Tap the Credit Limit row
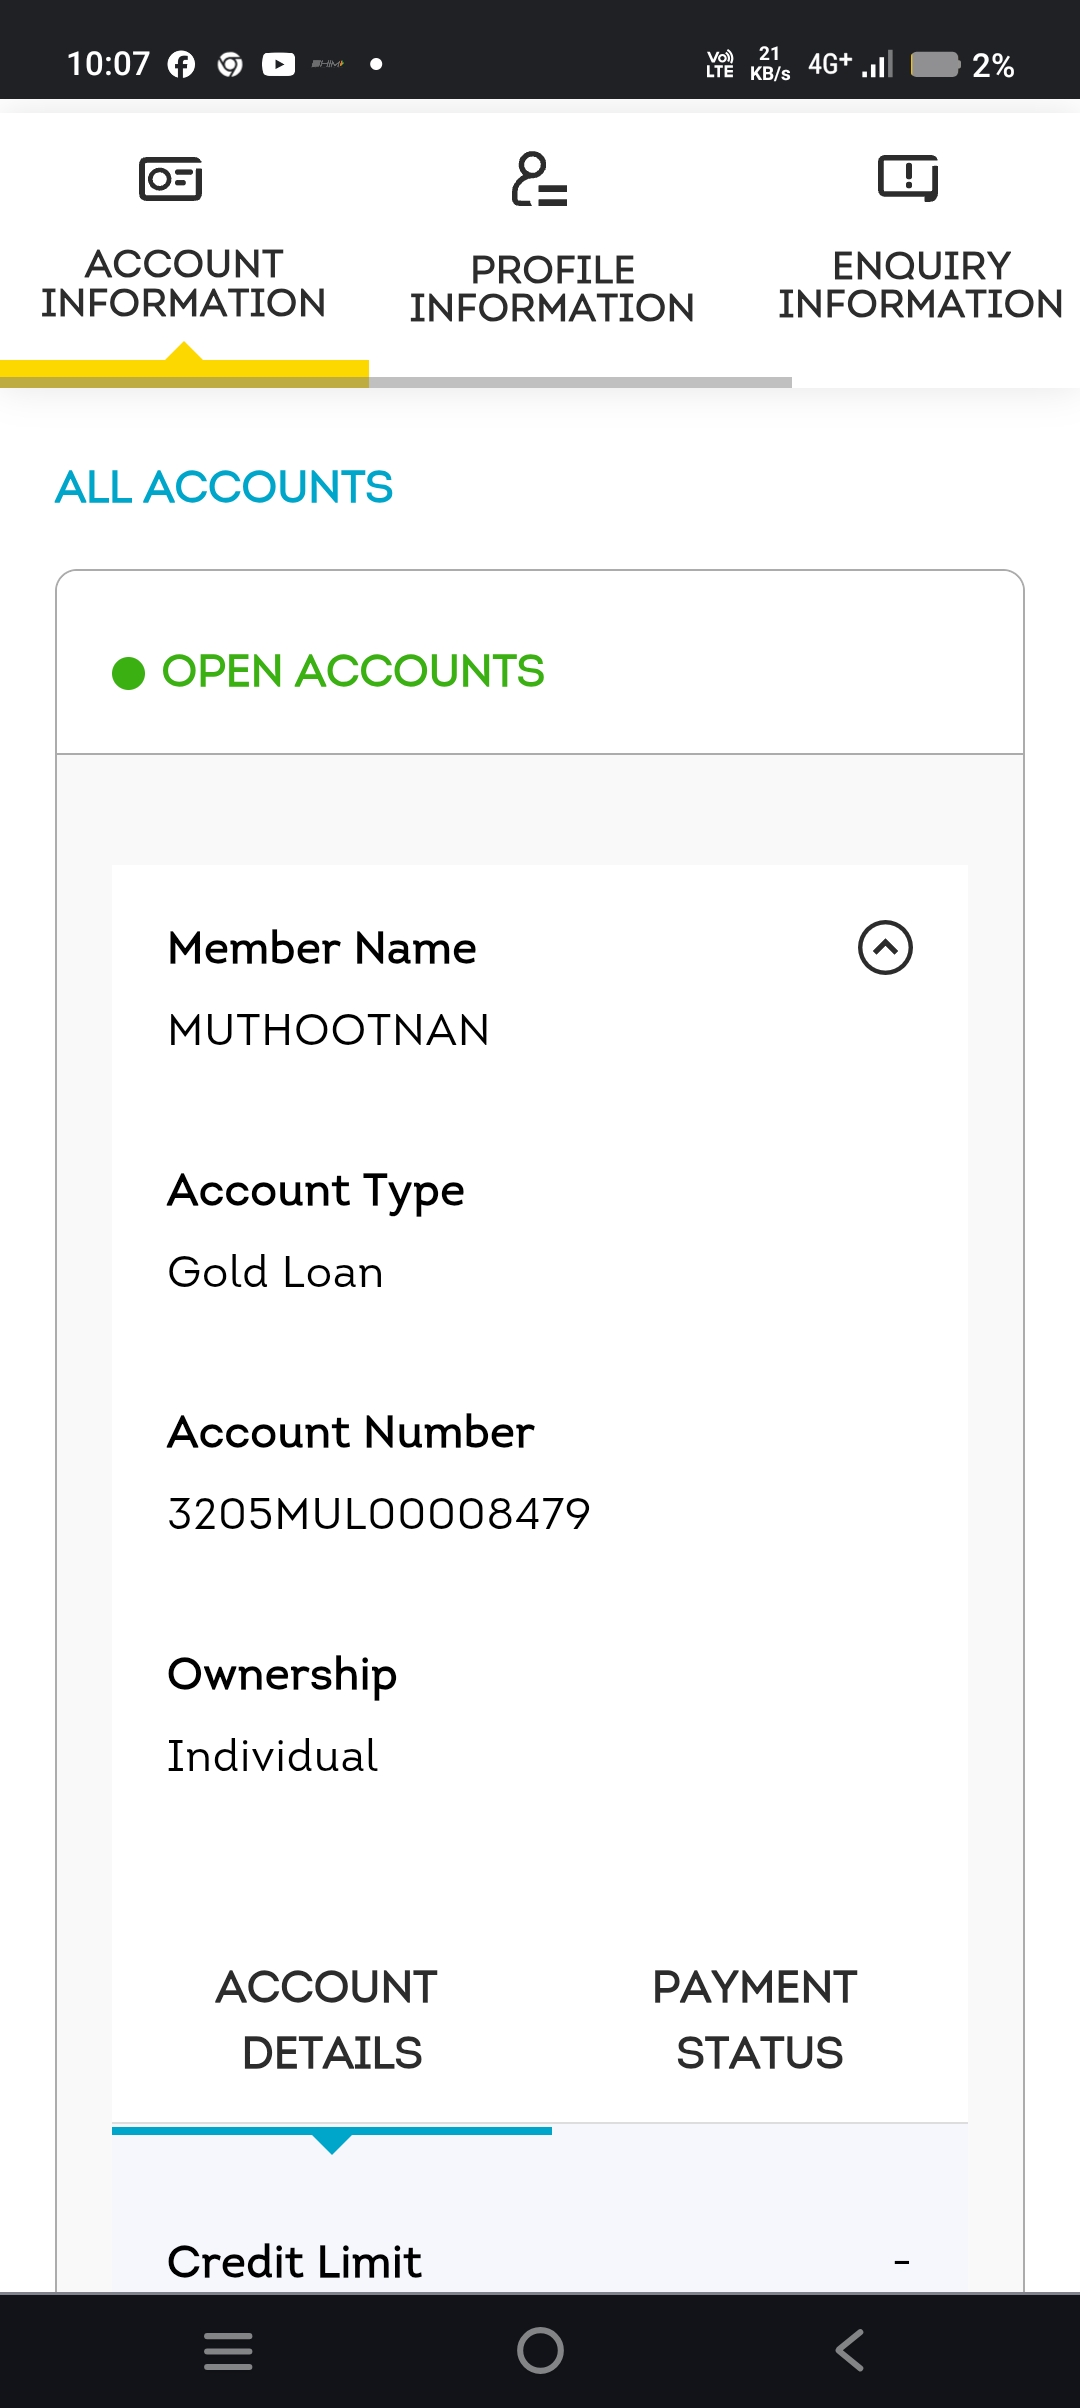The height and width of the screenshot is (2408, 1080). coord(538,2261)
